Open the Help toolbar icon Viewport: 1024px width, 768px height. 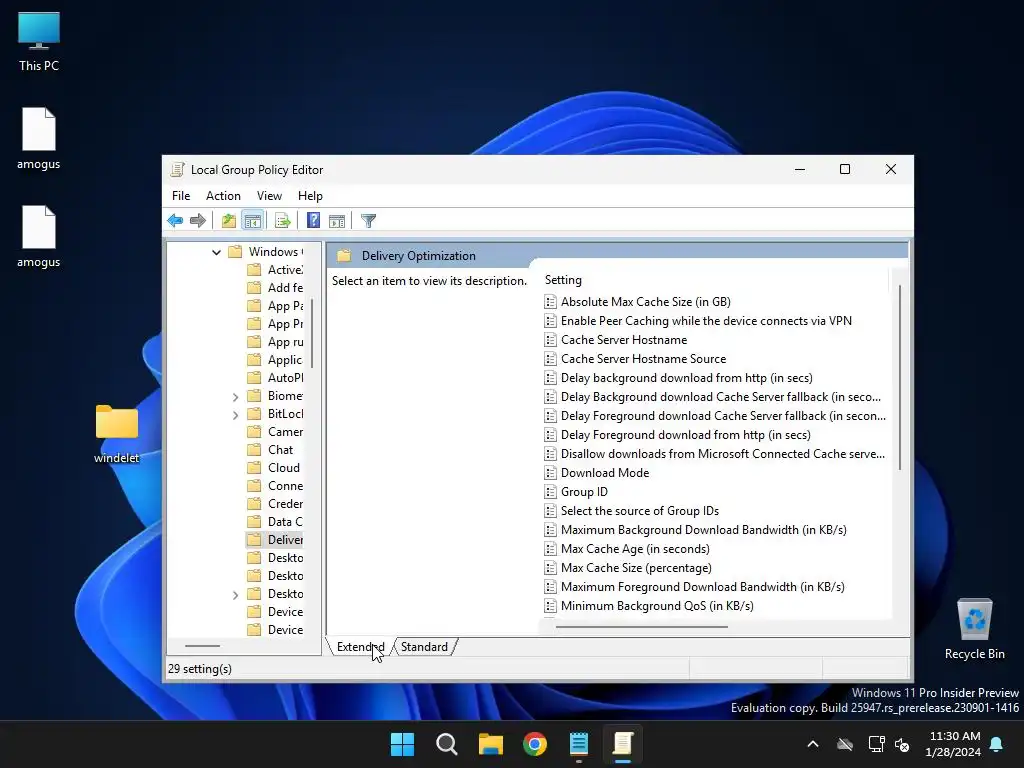[313, 221]
